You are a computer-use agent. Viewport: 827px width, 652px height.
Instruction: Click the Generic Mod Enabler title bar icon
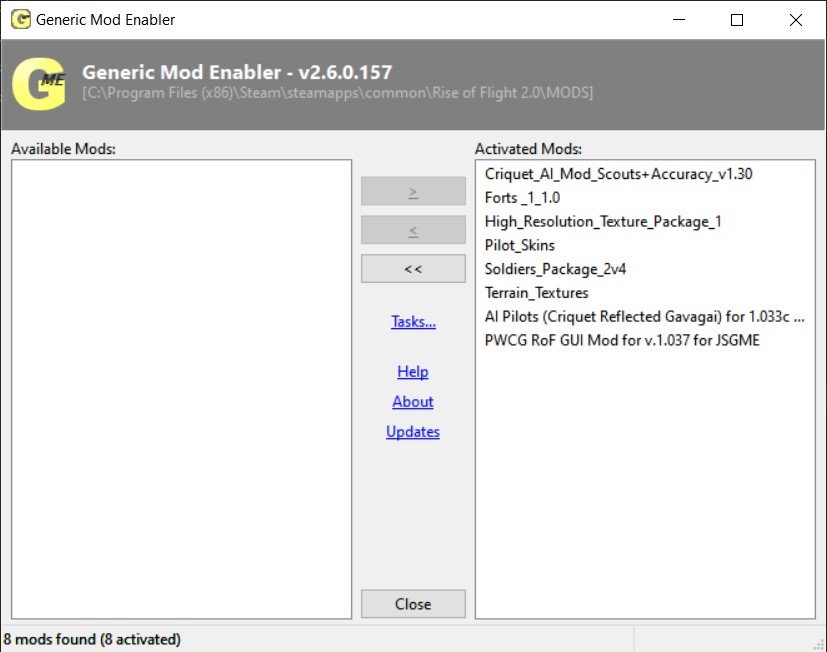coord(21,20)
